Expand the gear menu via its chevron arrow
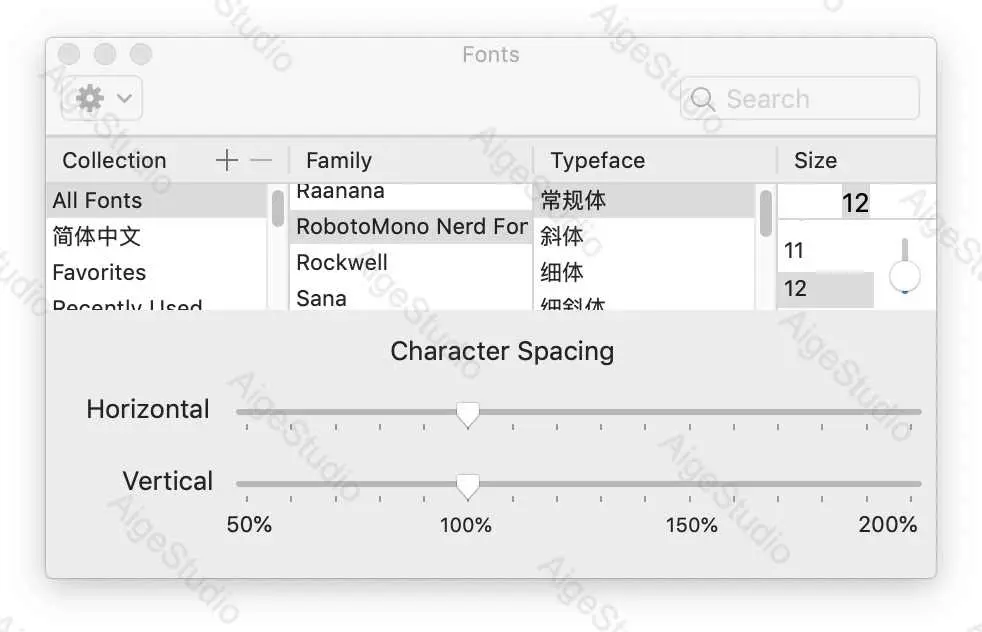The height and width of the screenshot is (632, 982). (122, 98)
